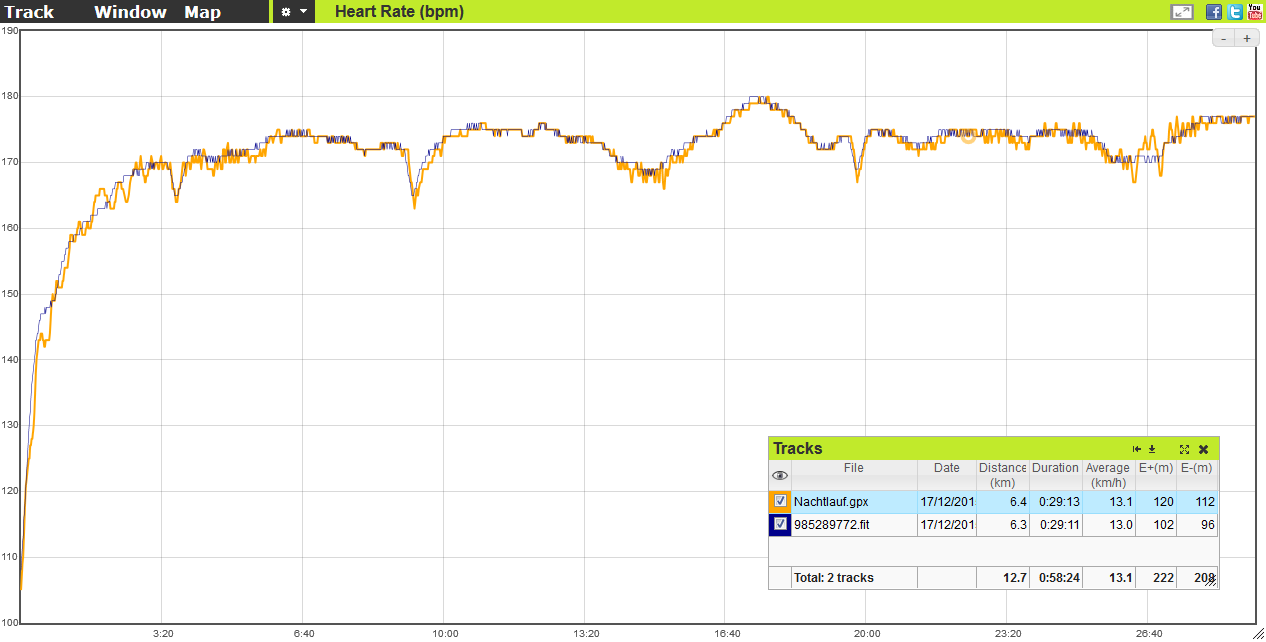Zoom out the chart with minus button
Screen dimensions: 1266x642
coord(1224,39)
